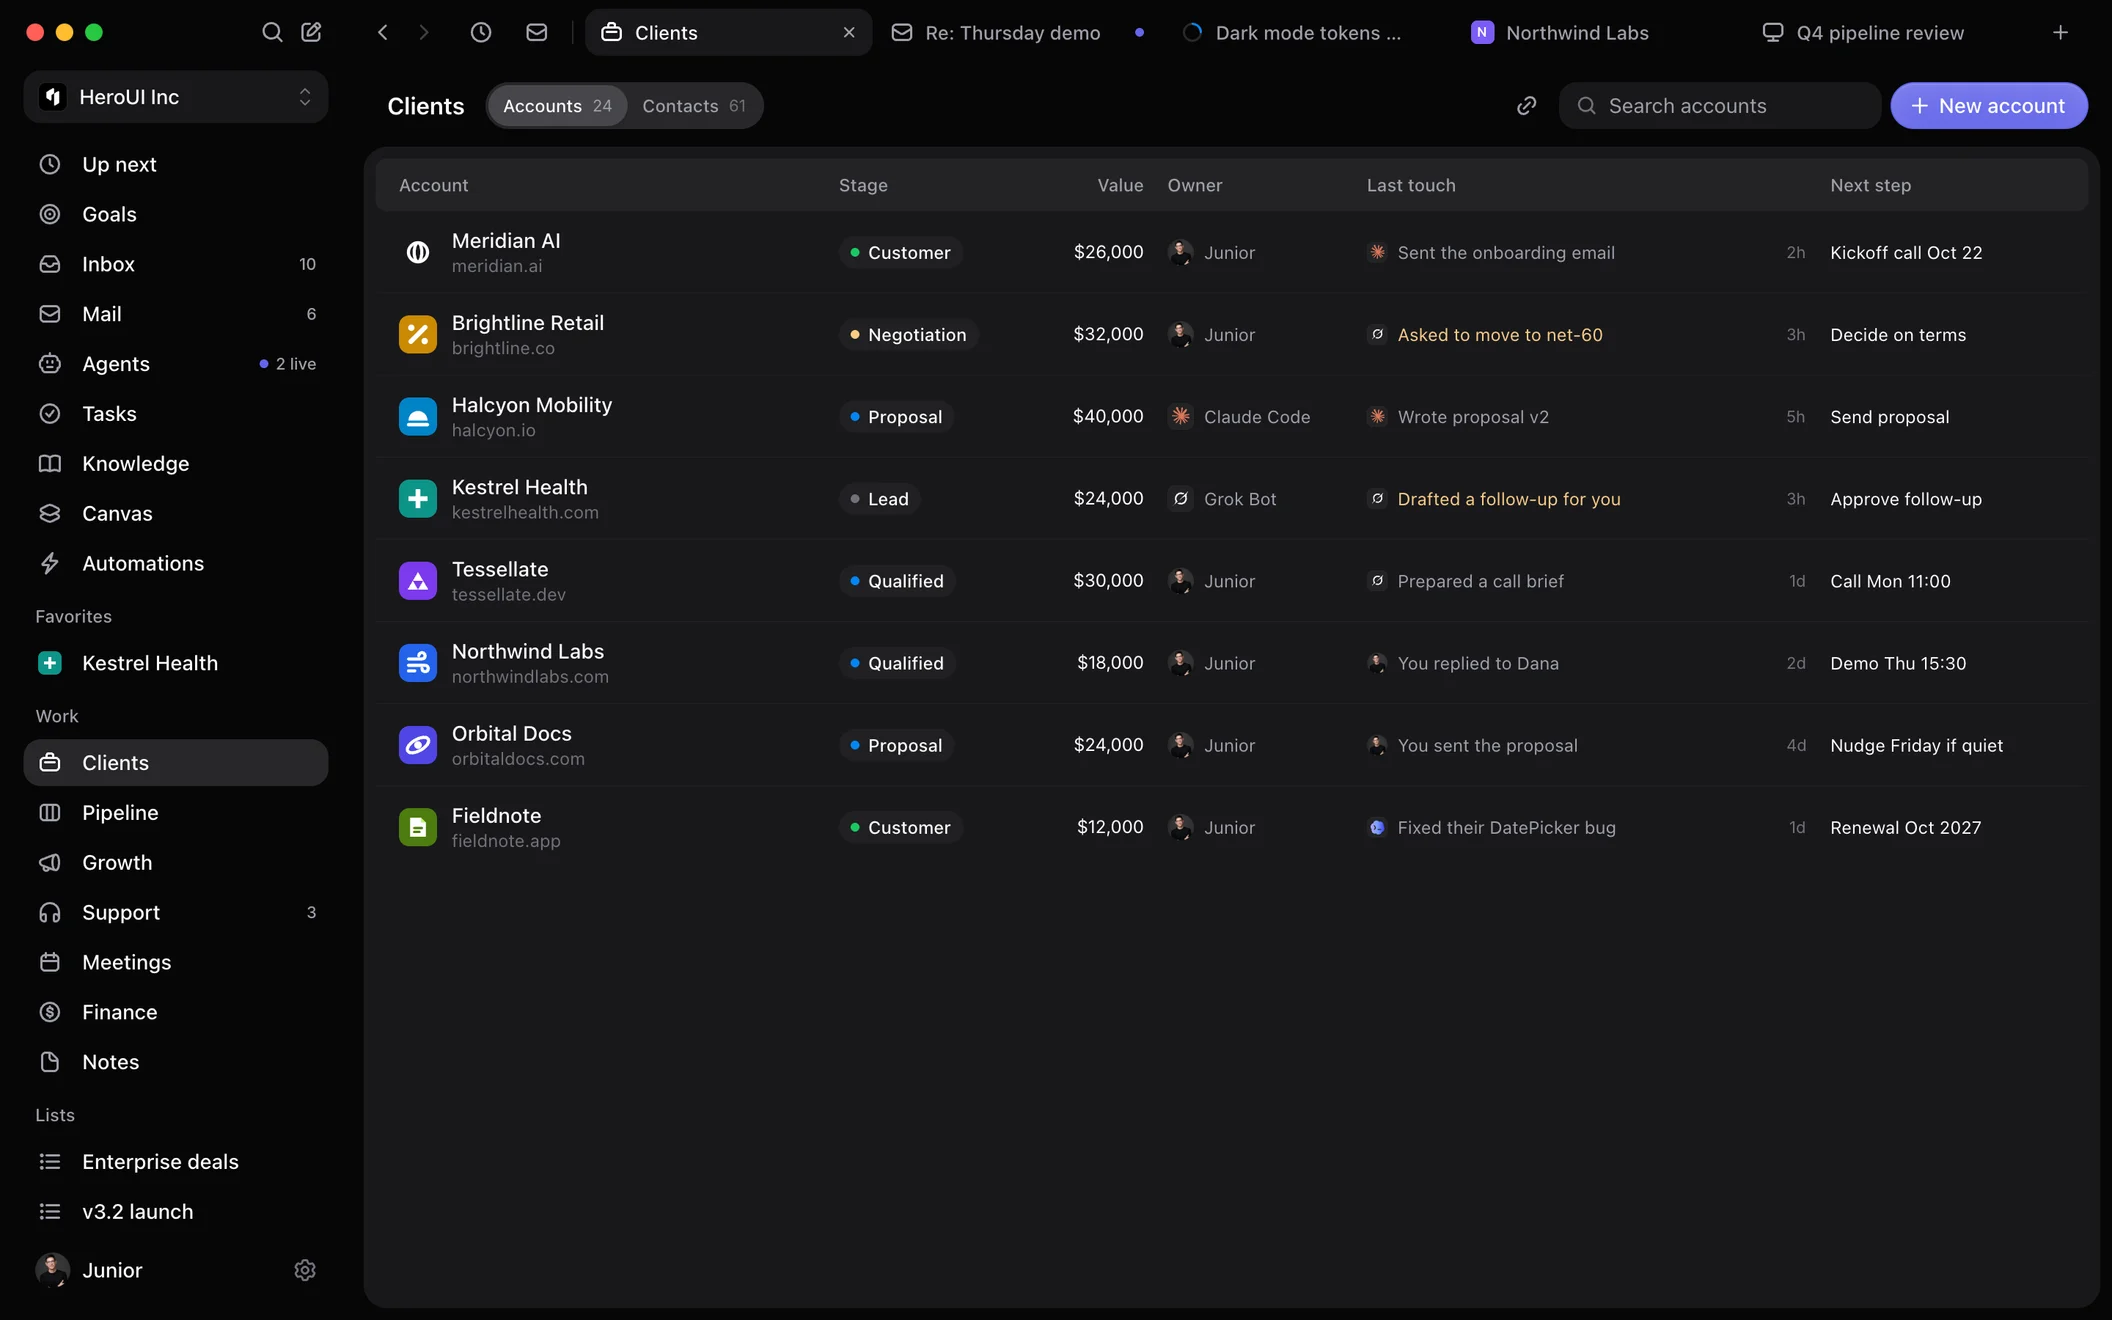Open the Enterprise deals list

176,1162
